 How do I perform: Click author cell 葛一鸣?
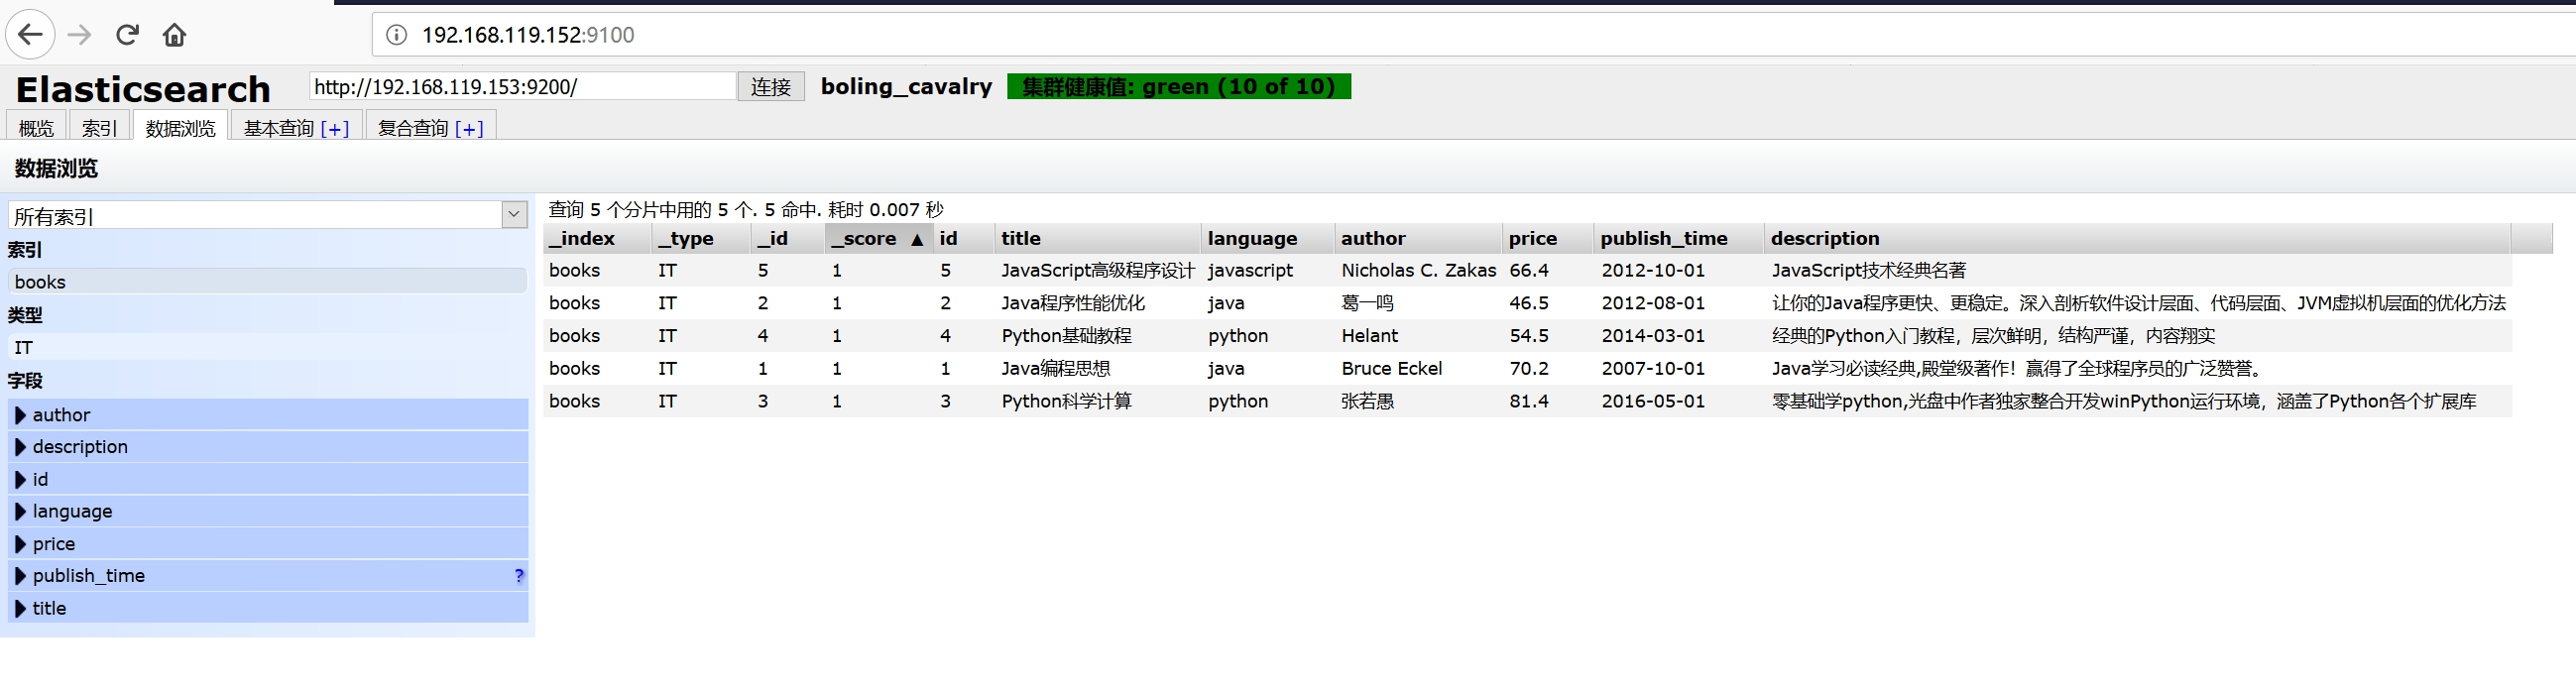(1367, 303)
